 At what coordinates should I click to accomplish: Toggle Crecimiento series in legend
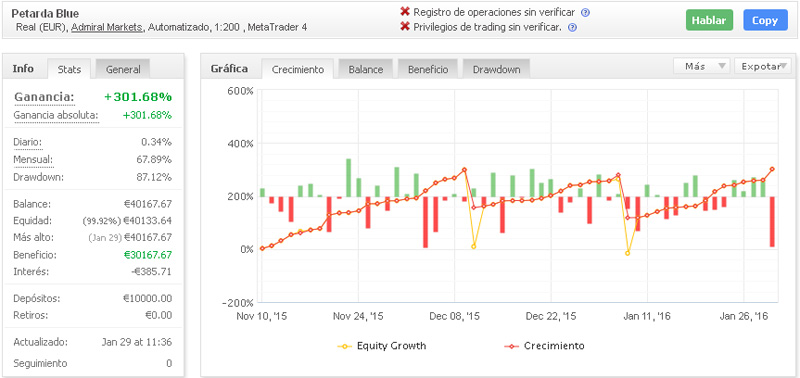pos(544,346)
